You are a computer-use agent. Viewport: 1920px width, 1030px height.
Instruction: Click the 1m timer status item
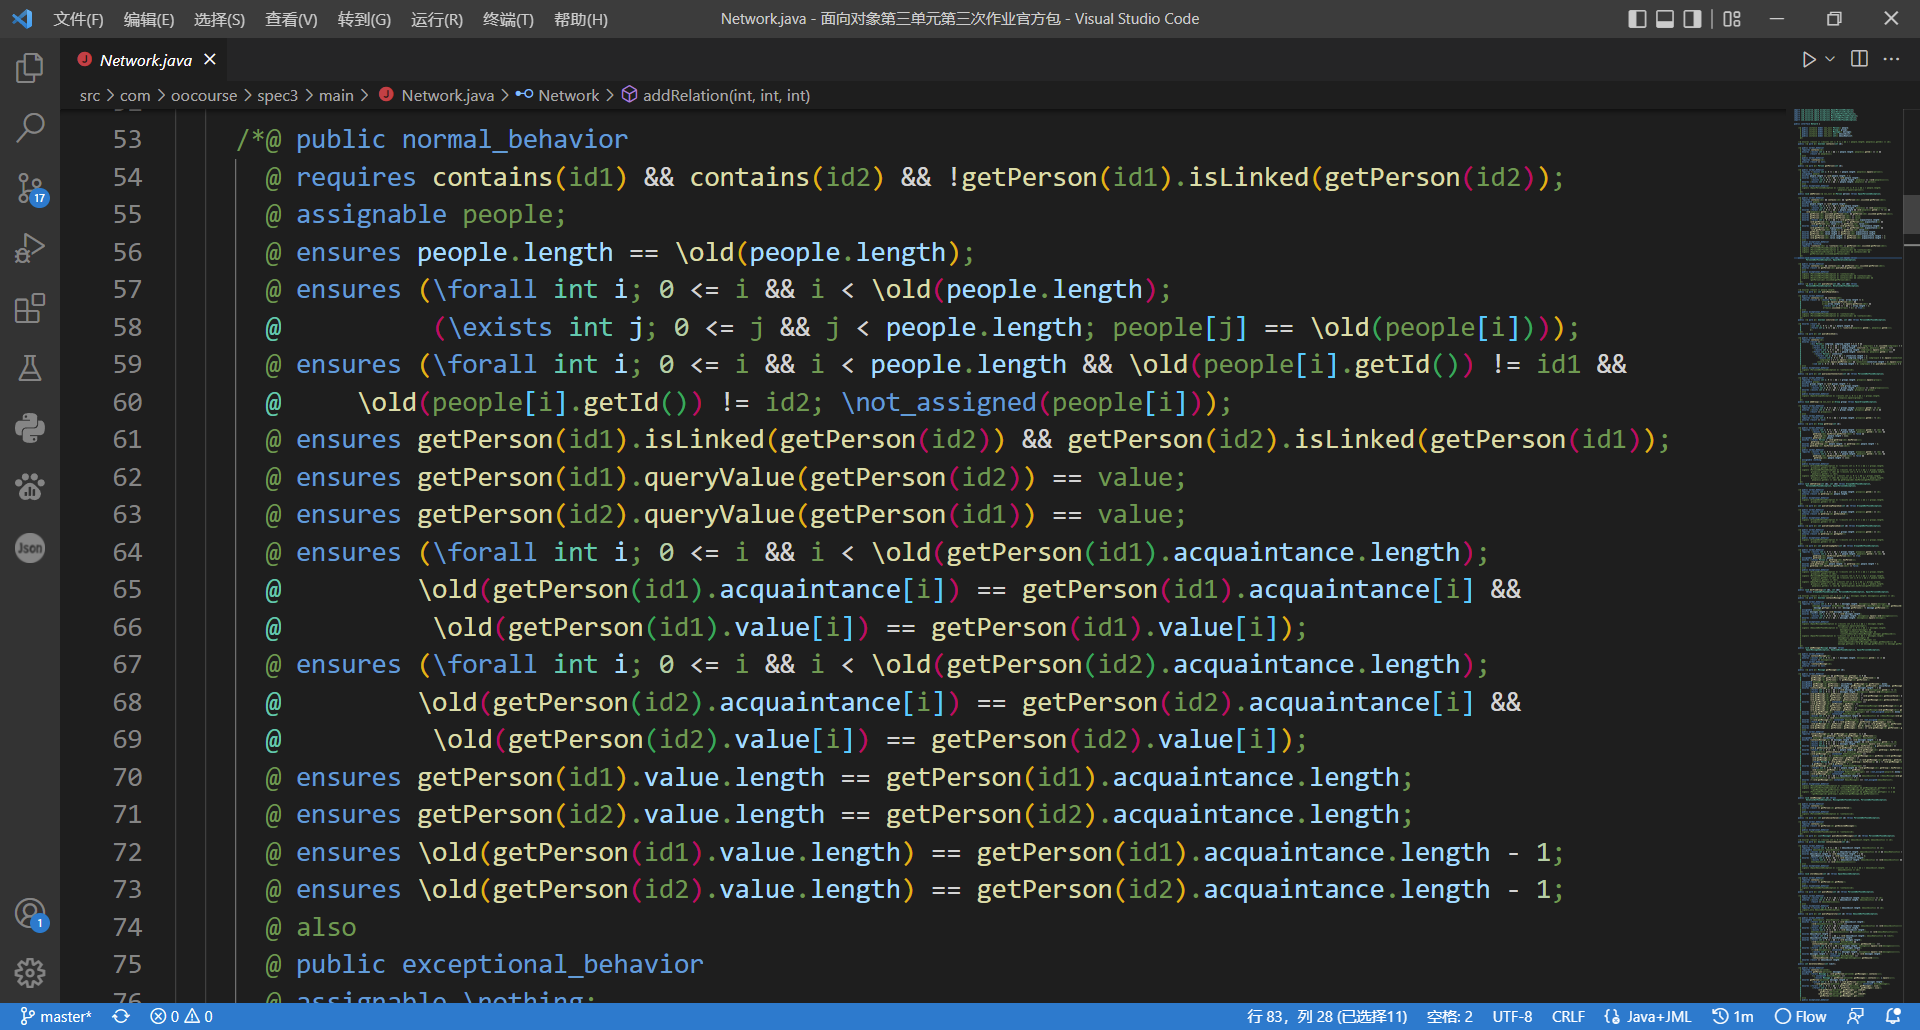click(x=1733, y=1016)
